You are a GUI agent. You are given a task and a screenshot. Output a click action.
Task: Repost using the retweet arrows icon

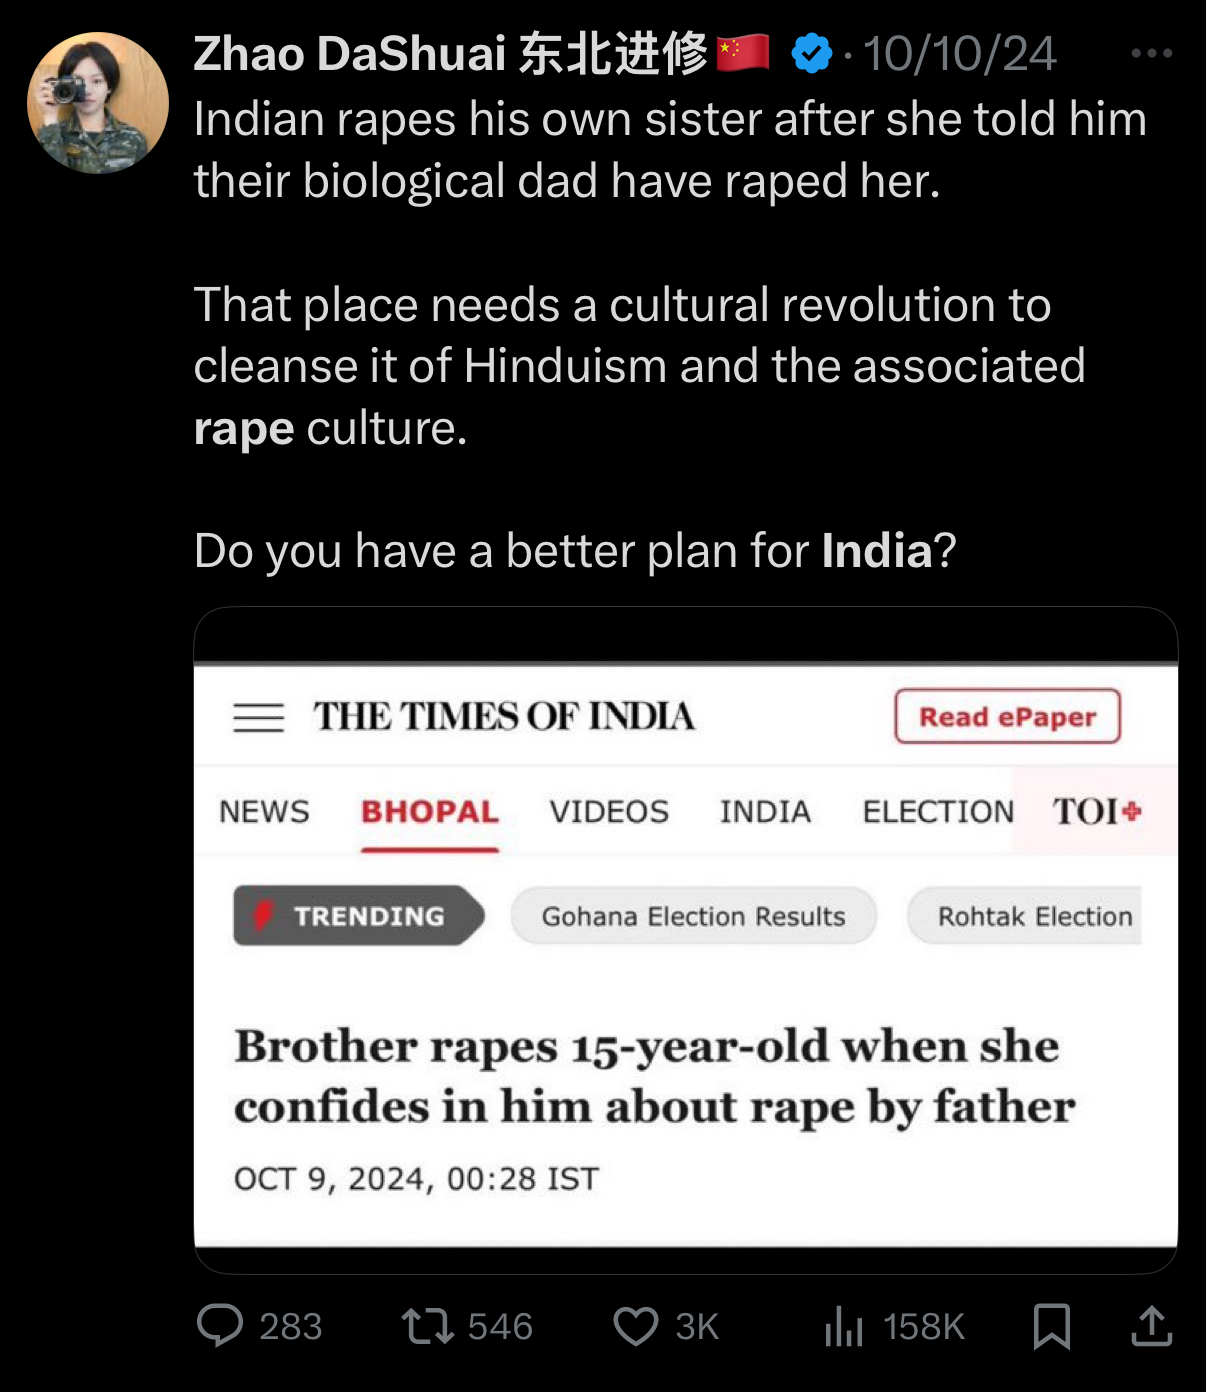tap(428, 1326)
